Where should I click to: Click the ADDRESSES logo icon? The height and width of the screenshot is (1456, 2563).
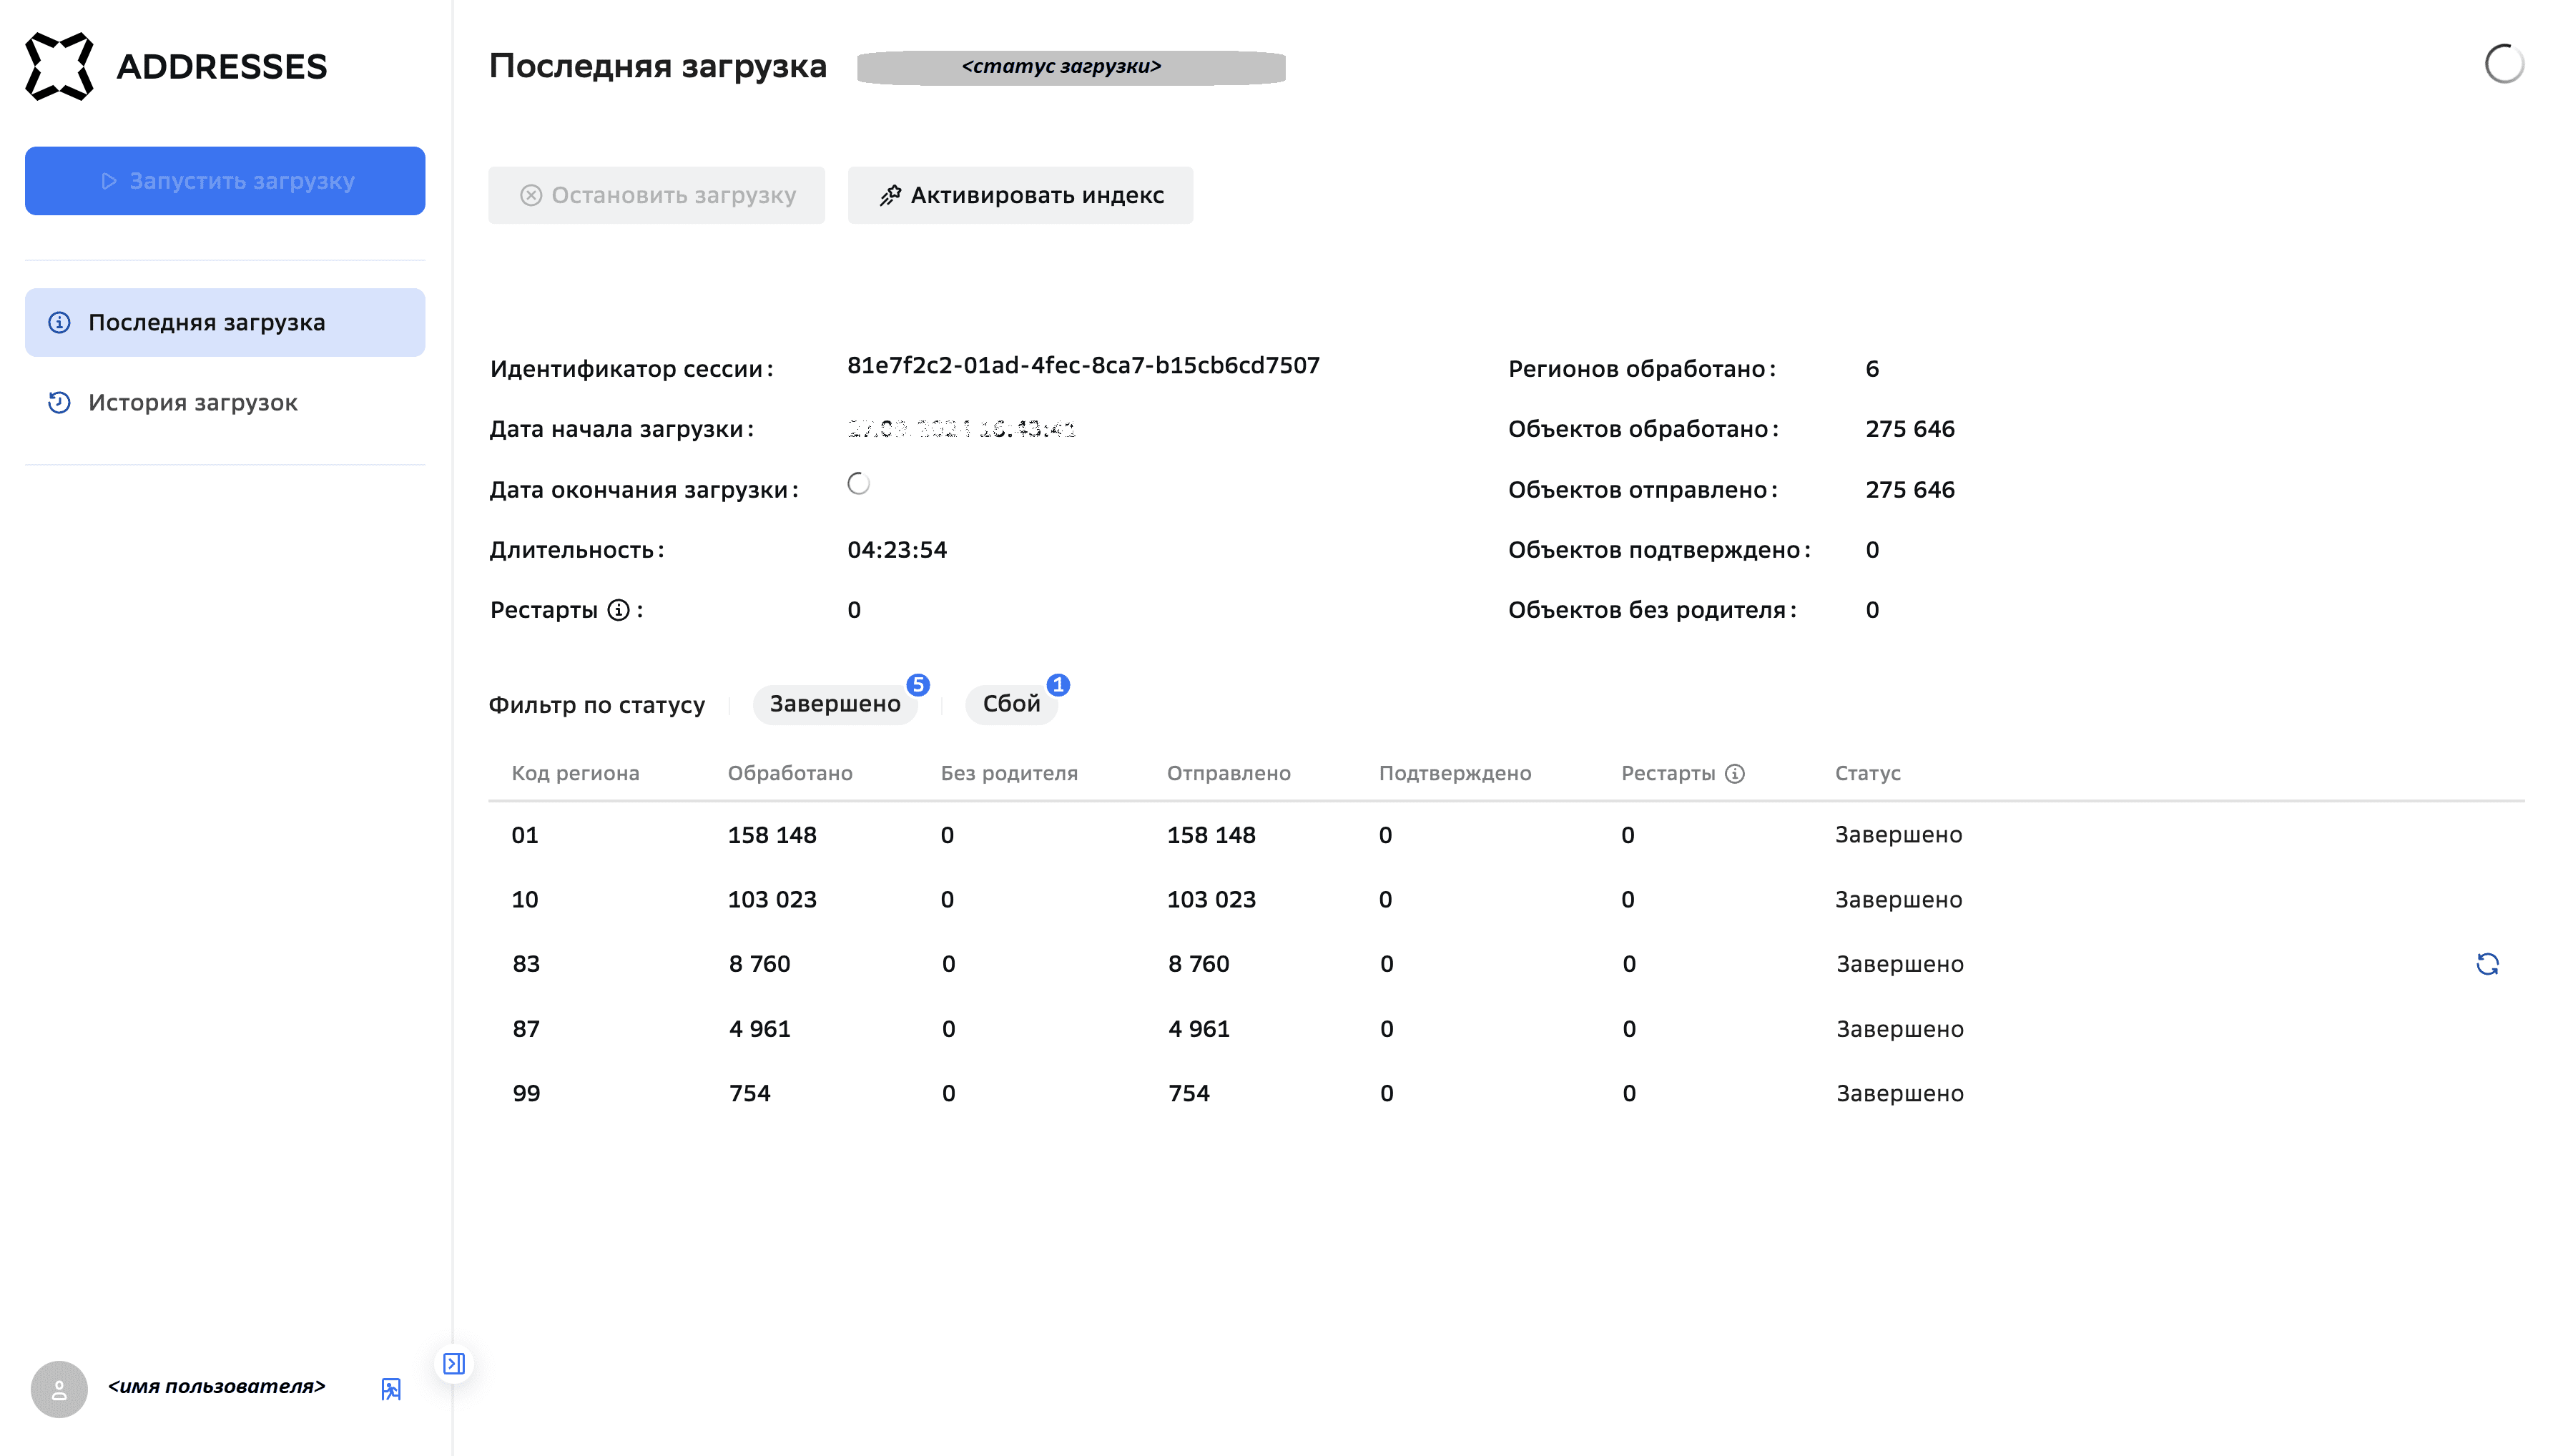(x=59, y=66)
